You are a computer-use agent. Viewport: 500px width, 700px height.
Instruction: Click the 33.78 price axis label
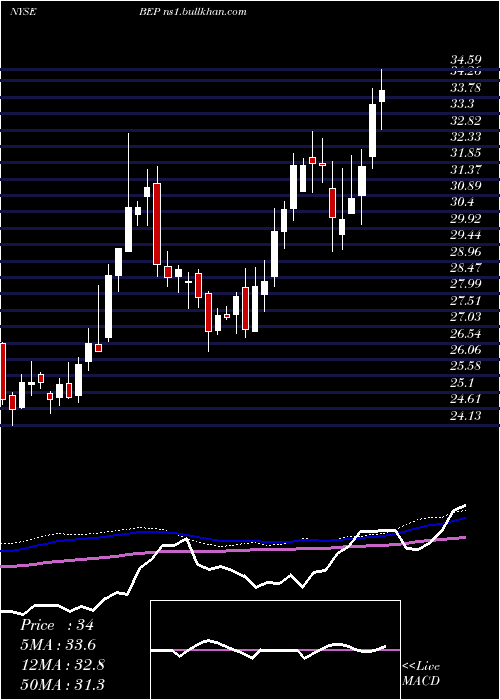coord(466,88)
